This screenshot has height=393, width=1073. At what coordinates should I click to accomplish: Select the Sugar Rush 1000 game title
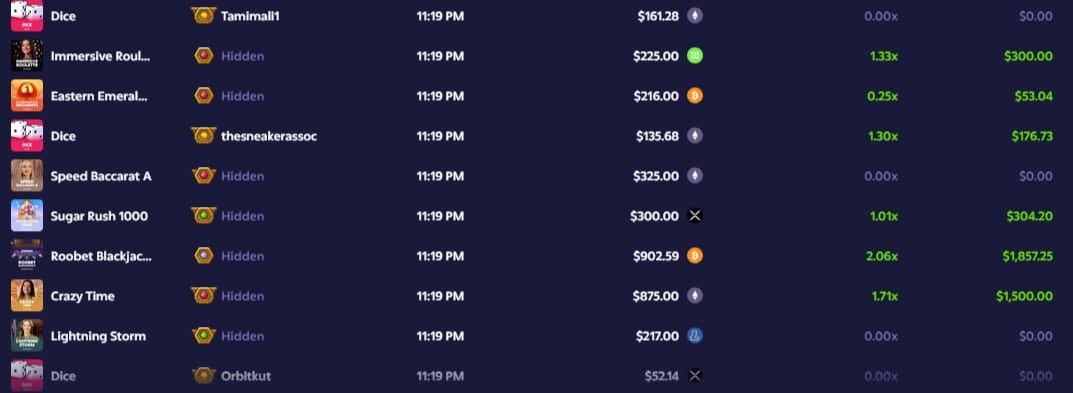99,216
